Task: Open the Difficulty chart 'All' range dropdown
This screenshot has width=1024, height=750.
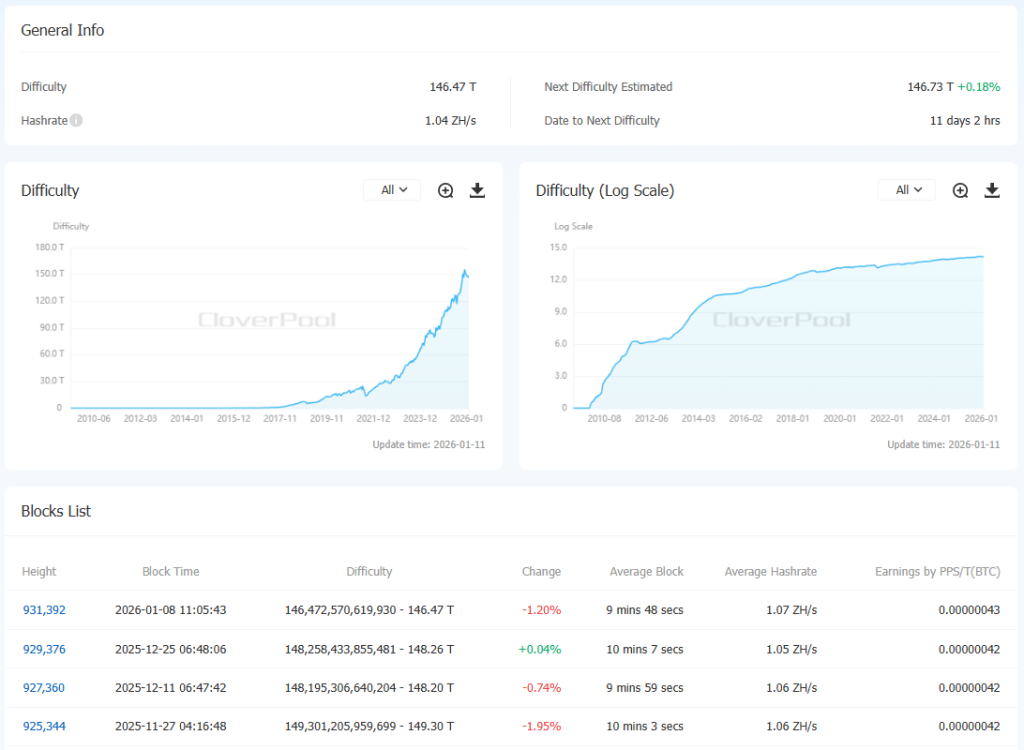Action: [392, 190]
